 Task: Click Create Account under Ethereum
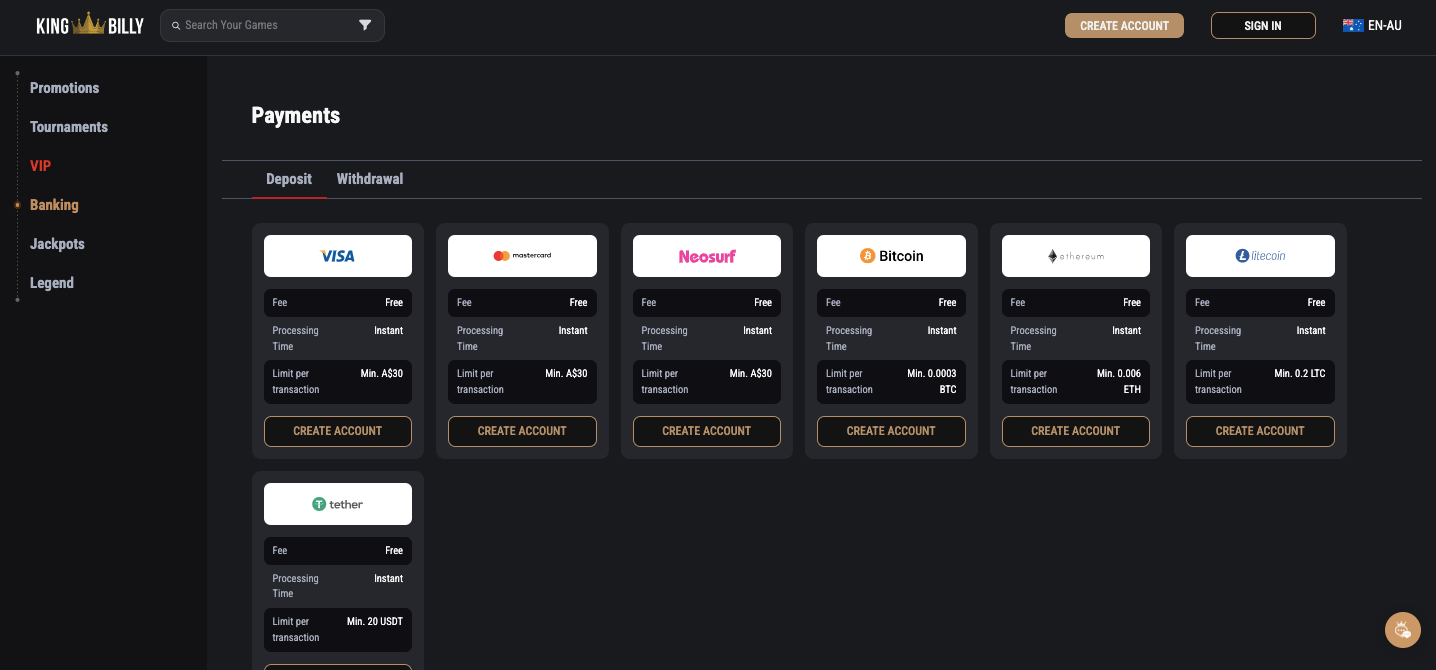[x=1076, y=431]
